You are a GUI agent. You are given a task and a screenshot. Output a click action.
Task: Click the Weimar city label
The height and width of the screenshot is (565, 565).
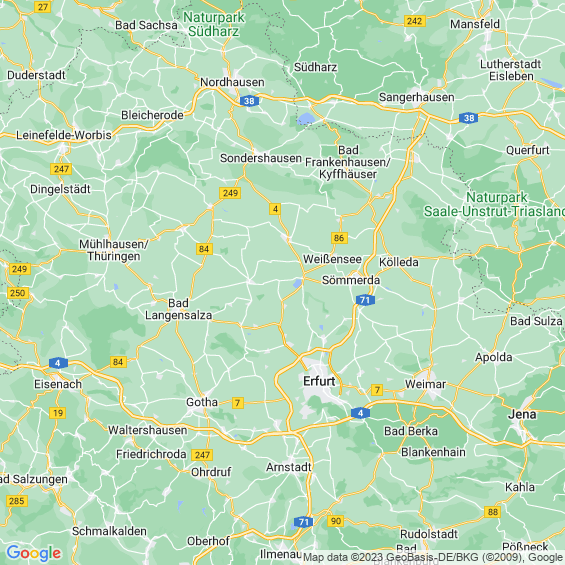point(425,384)
